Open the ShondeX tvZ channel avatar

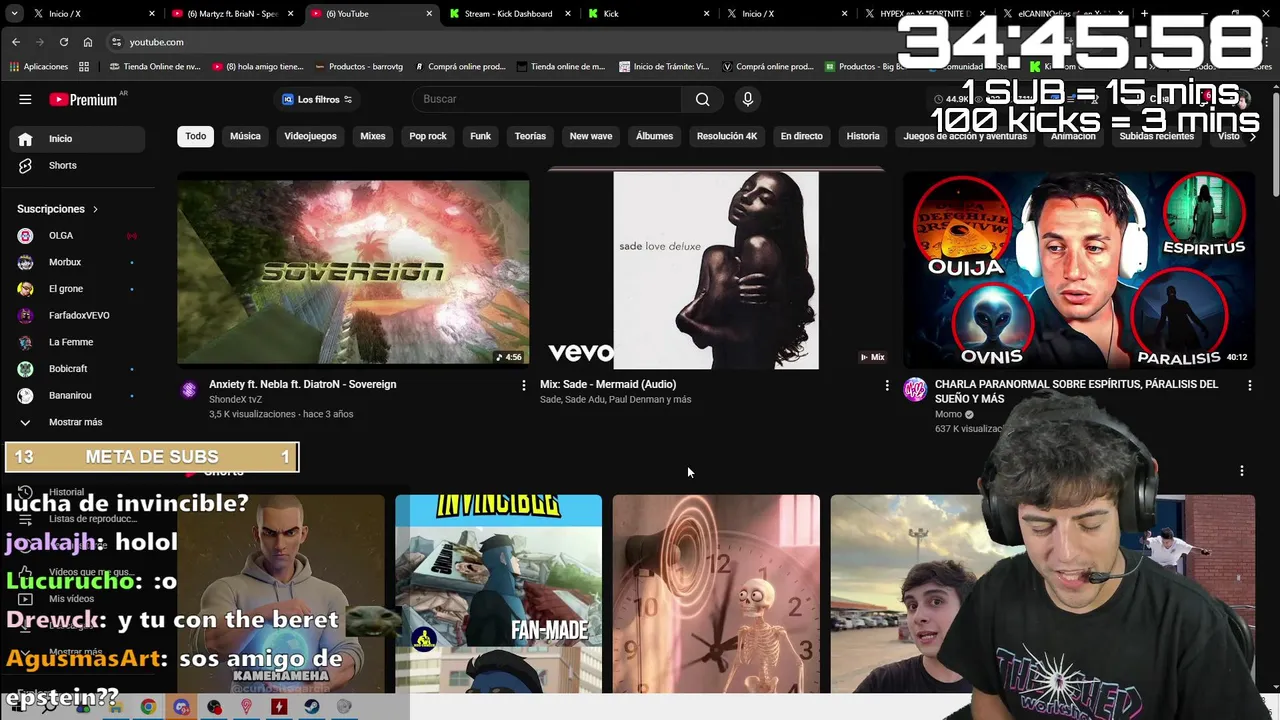(x=189, y=390)
